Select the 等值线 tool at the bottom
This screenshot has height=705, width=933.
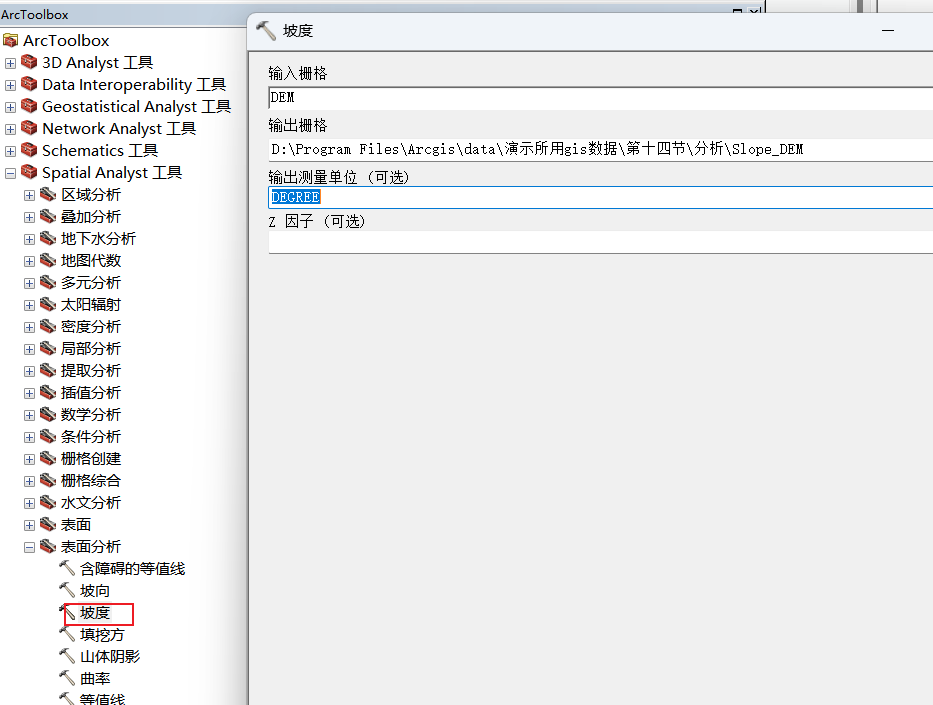102,699
